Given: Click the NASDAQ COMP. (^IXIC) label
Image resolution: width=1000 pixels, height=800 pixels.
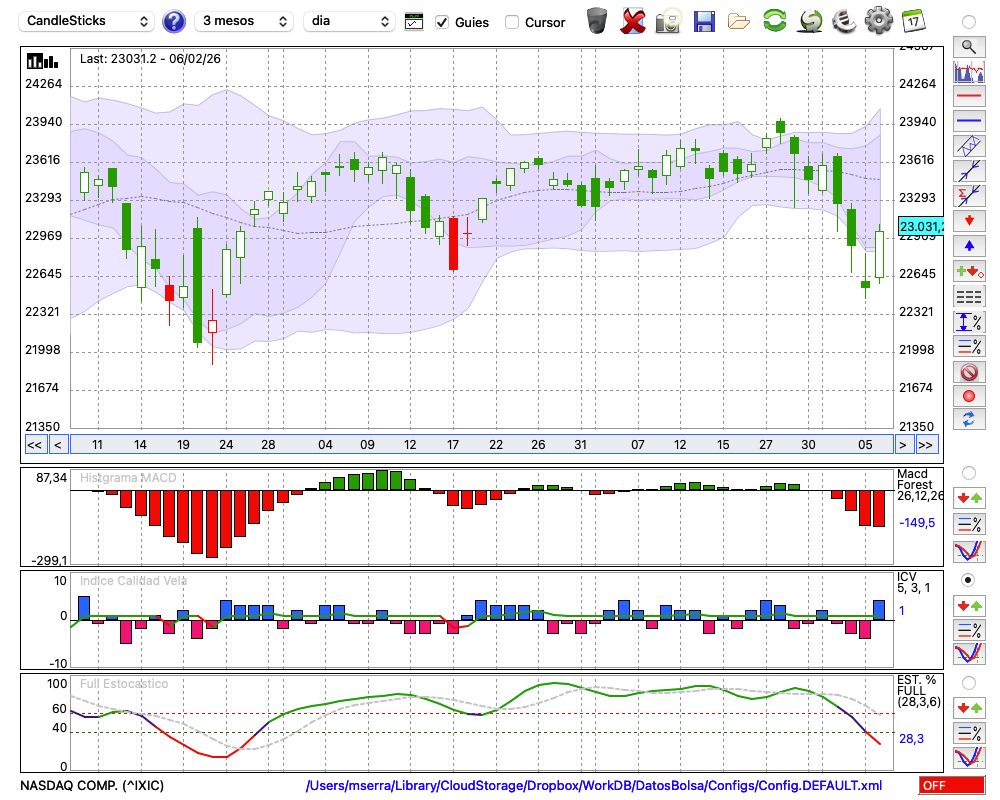Looking at the screenshot, I should coord(92,785).
